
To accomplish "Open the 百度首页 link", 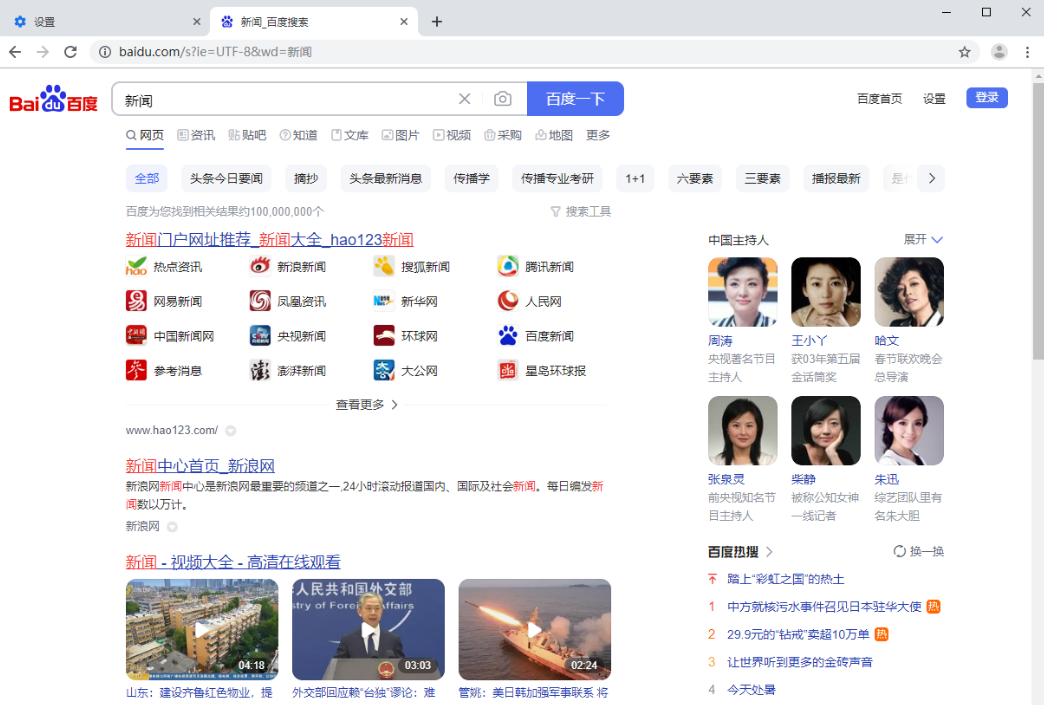I will [880, 99].
